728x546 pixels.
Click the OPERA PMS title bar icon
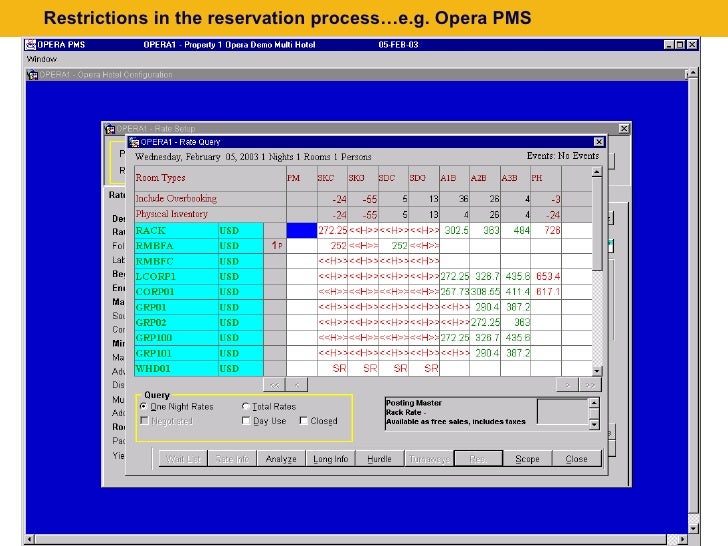31,45
